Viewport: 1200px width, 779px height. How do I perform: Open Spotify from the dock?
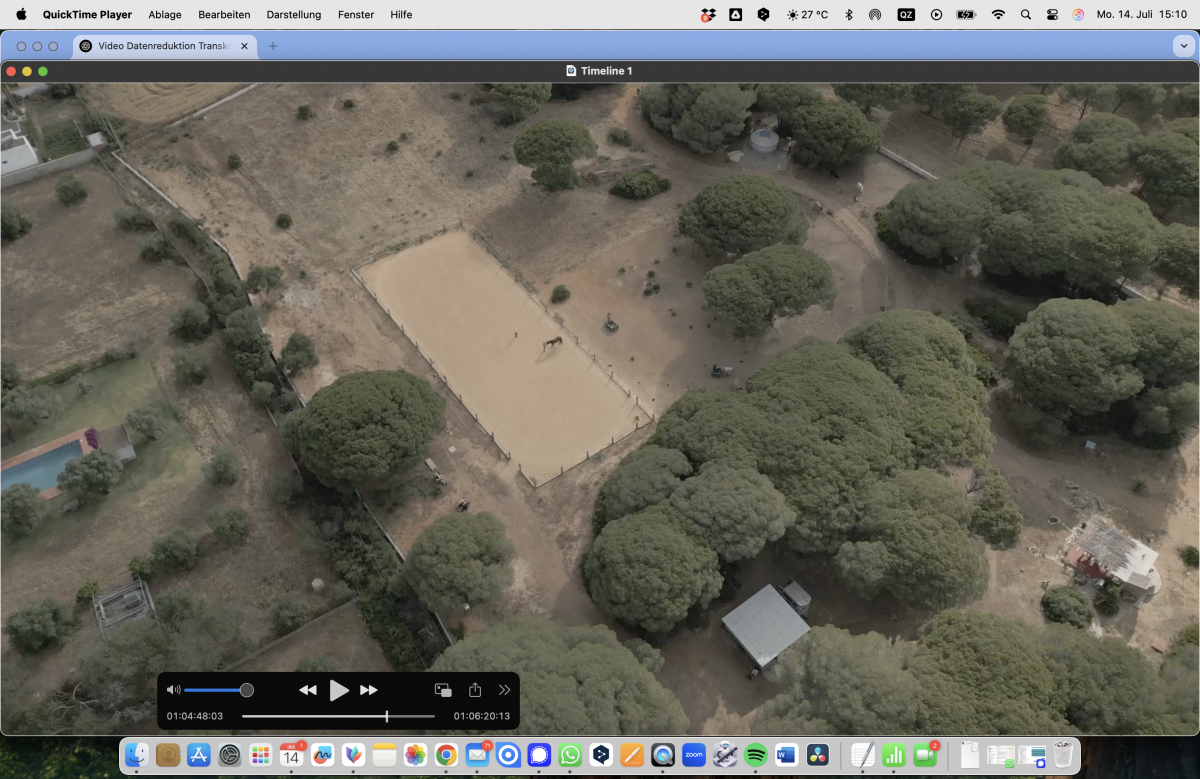click(756, 755)
